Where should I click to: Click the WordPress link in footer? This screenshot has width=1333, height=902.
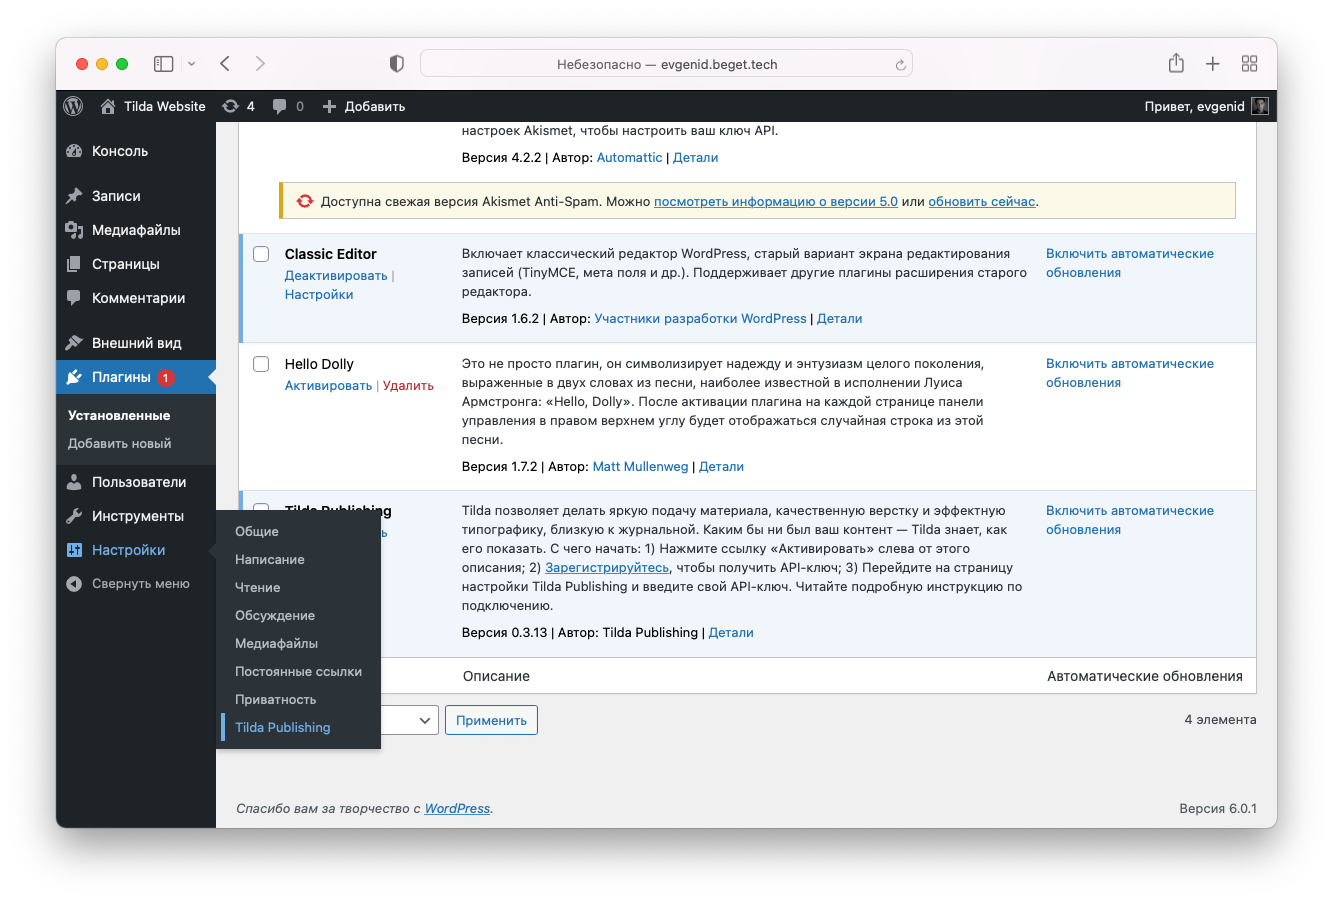[x=457, y=808]
